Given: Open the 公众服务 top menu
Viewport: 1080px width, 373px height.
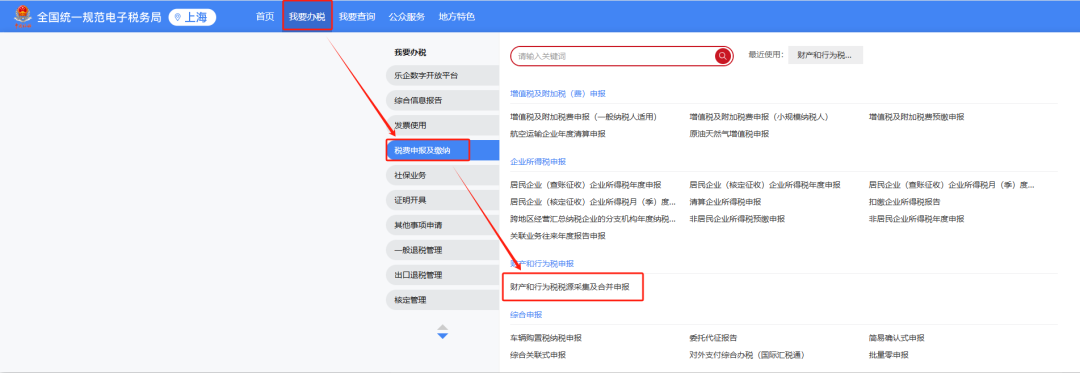Looking at the screenshot, I should pyautogui.click(x=406, y=17).
